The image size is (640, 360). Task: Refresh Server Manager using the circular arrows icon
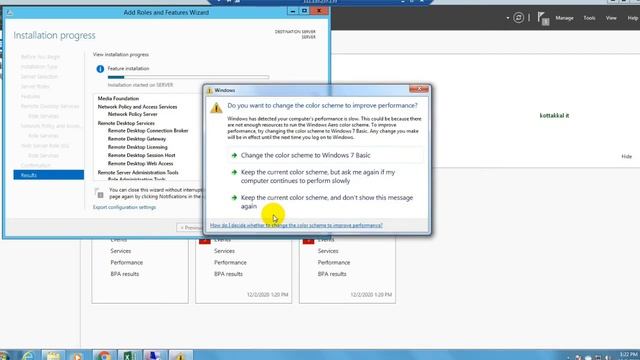pyautogui.click(x=518, y=18)
